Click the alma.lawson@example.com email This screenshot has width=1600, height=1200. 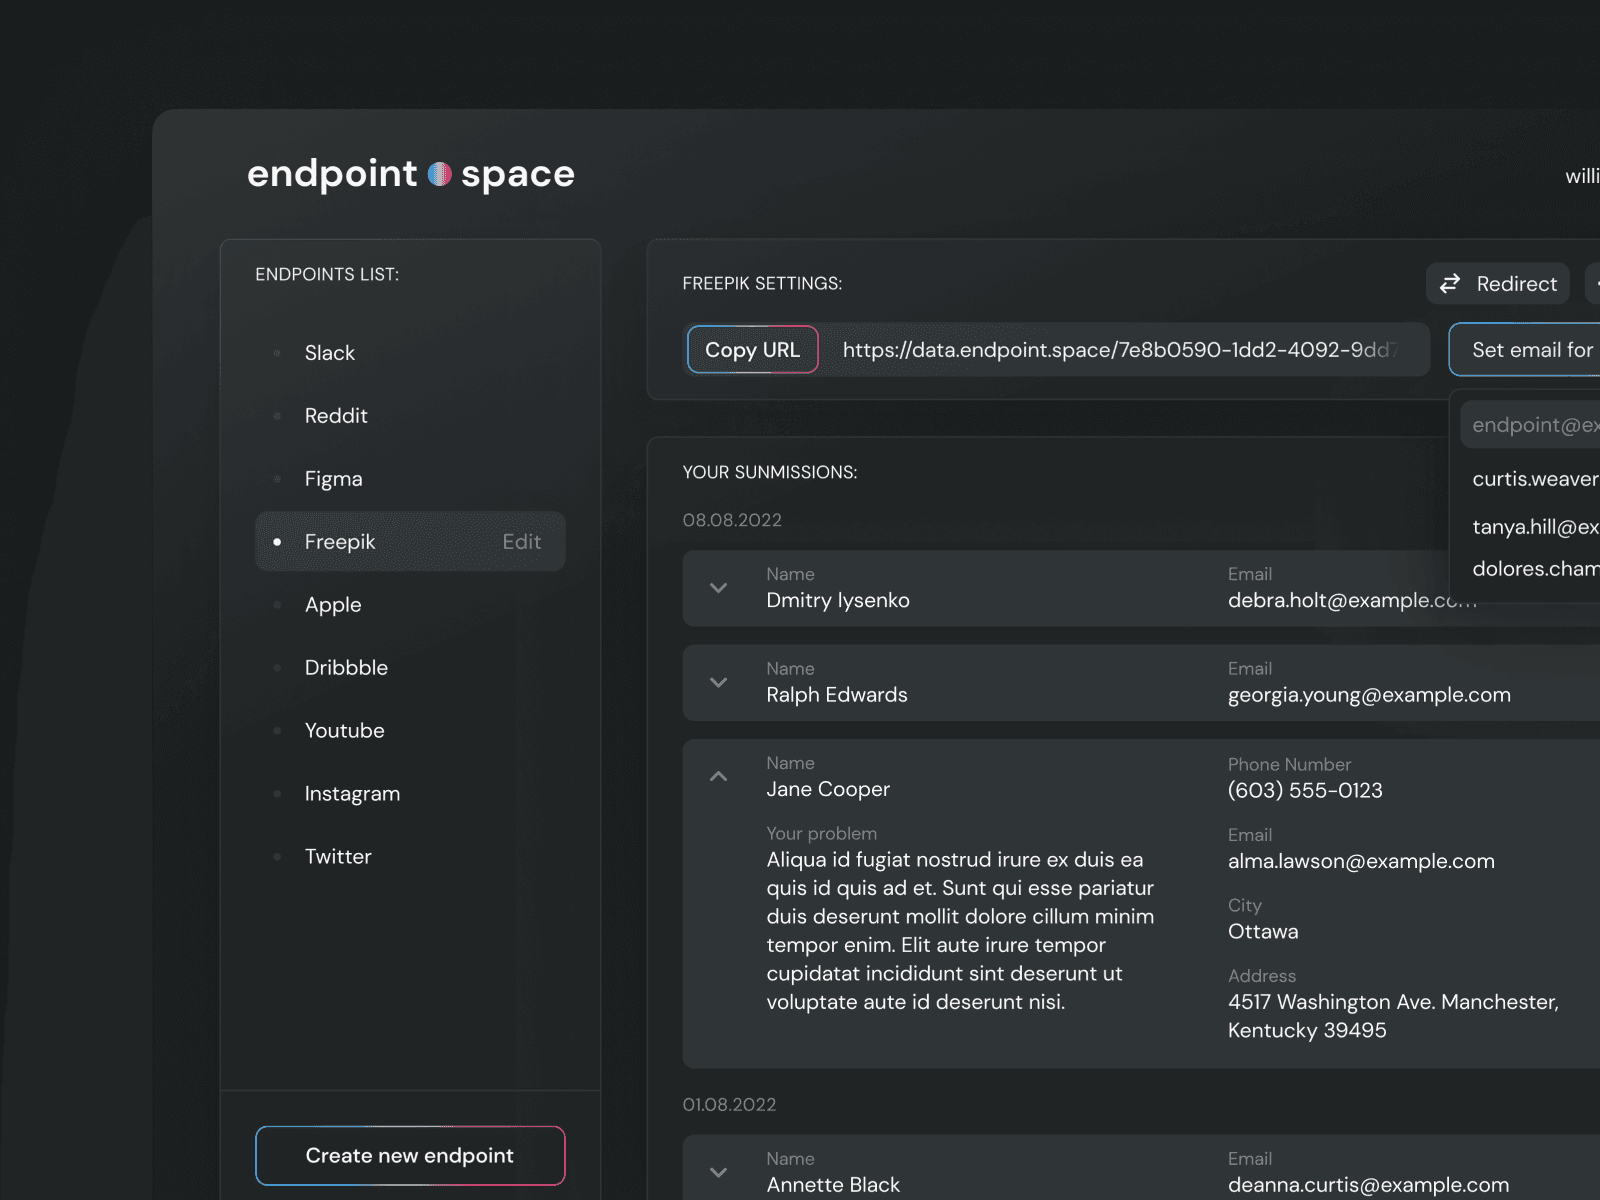pyautogui.click(x=1361, y=861)
